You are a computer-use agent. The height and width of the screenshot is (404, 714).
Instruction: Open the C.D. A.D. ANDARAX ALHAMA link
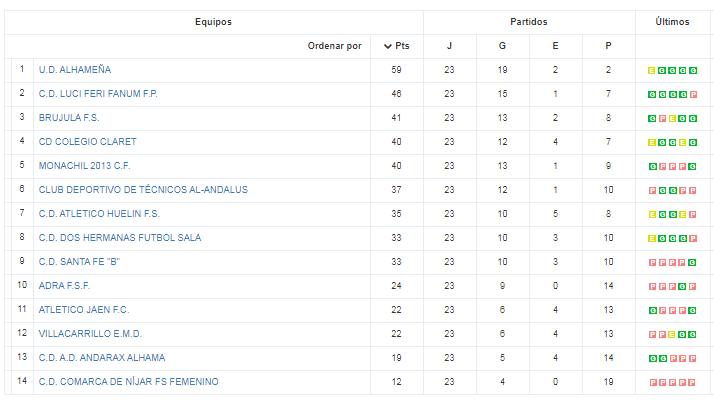click(x=102, y=358)
